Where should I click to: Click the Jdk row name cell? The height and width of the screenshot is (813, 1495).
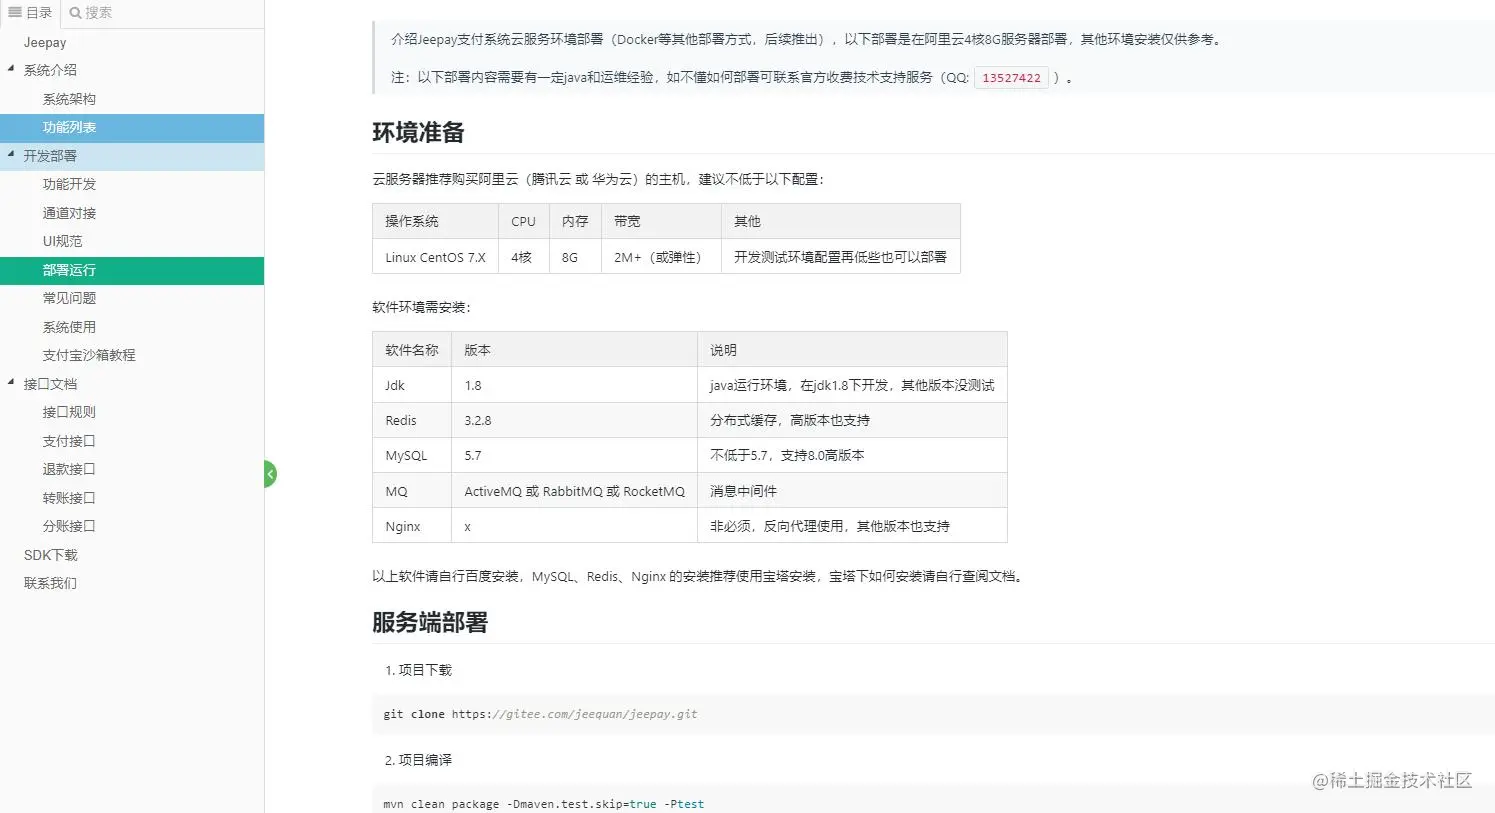point(412,385)
